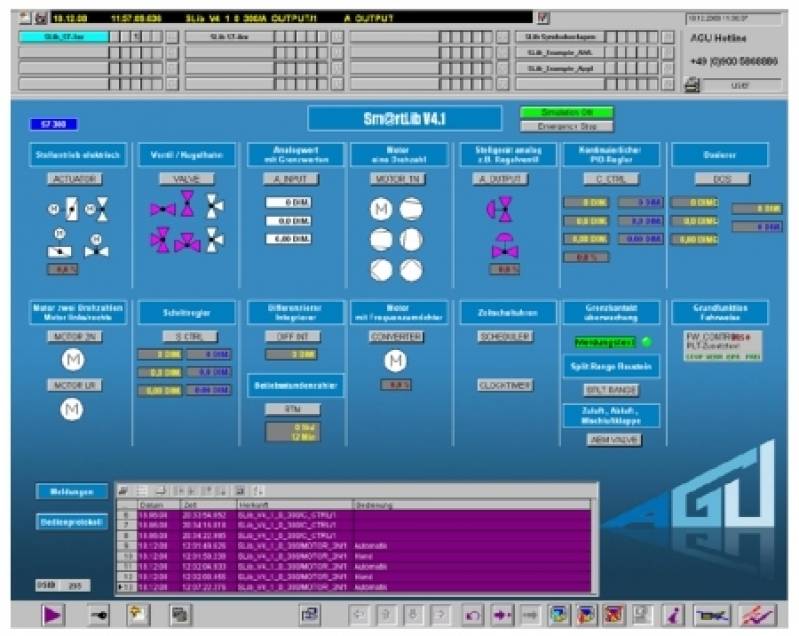Open the DOS block button
This screenshot has height=636, width=799.
tap(722, 179)
